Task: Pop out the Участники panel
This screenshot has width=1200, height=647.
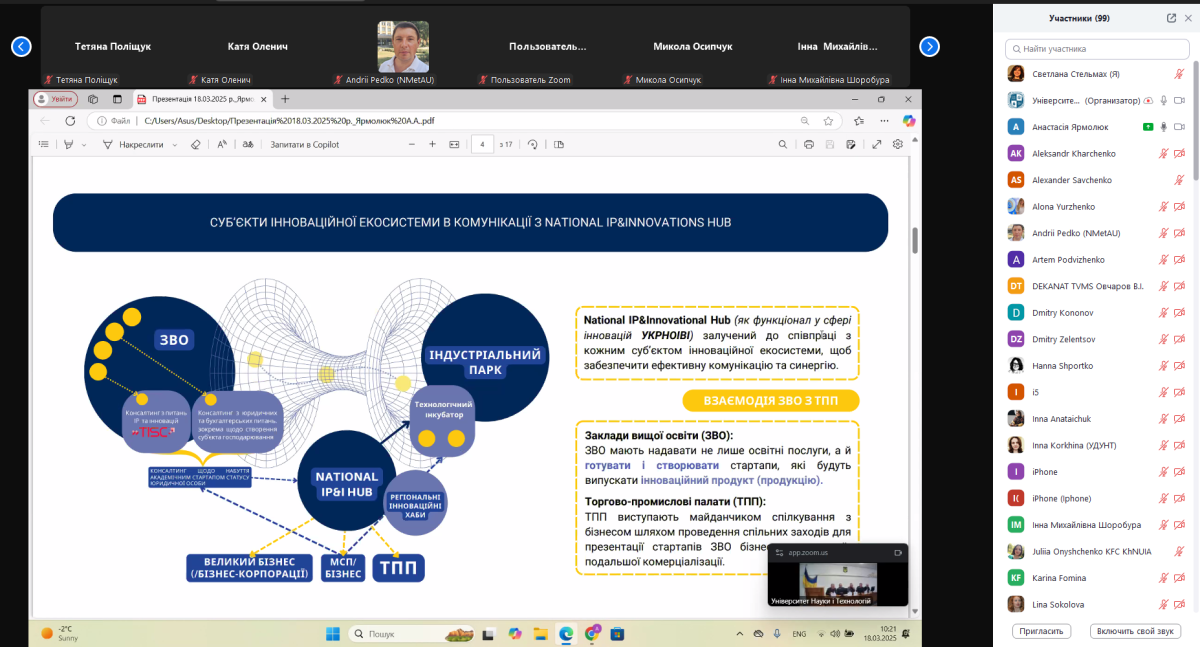Action: (1171, 18)
